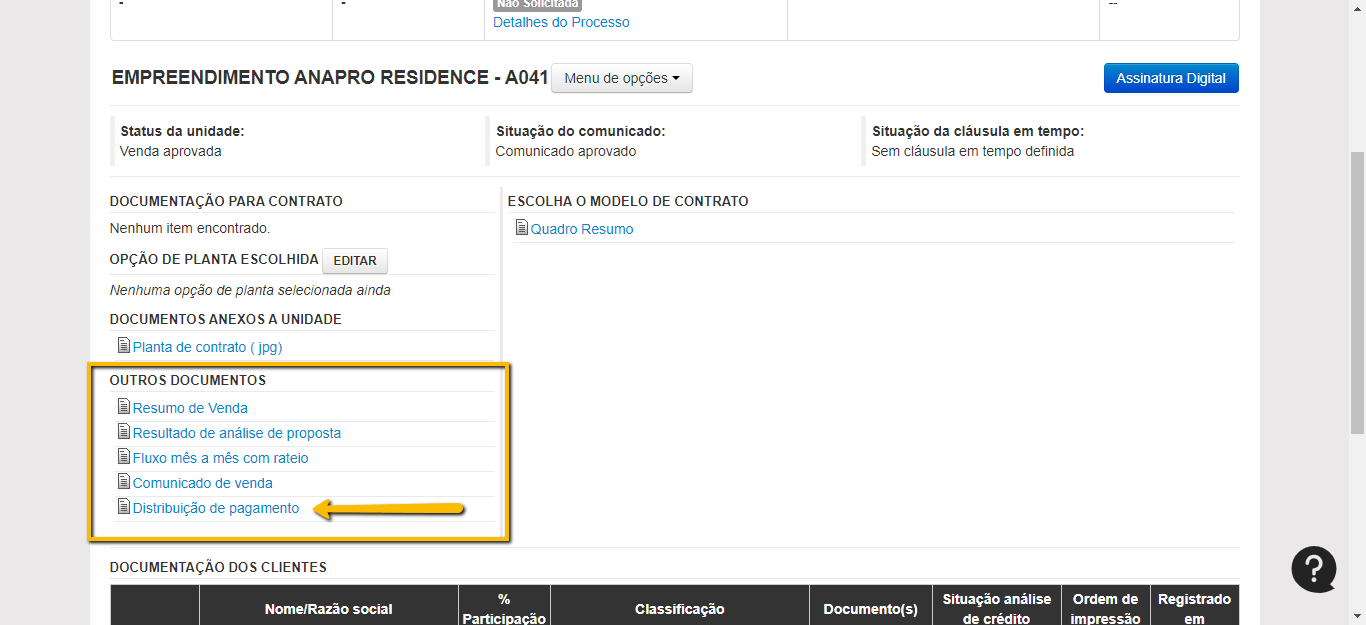
Task: Click the Não Solicitada status badge
Action: click(x=538, y=4)
